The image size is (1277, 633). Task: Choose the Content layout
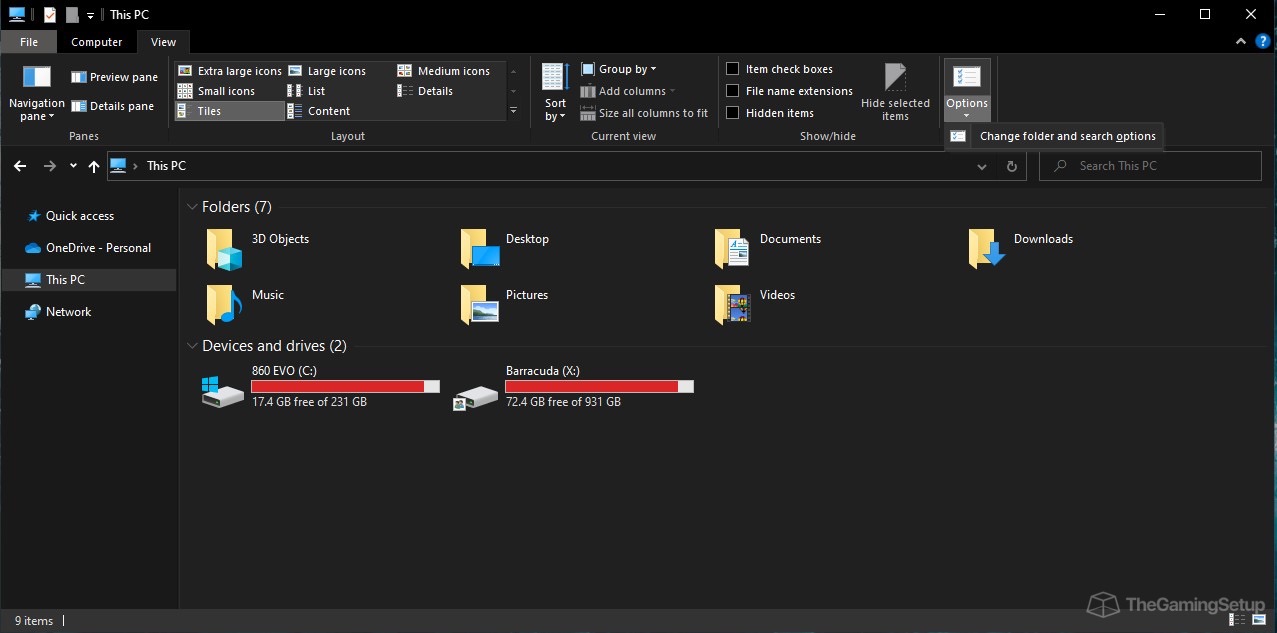(x=319, y=111)
